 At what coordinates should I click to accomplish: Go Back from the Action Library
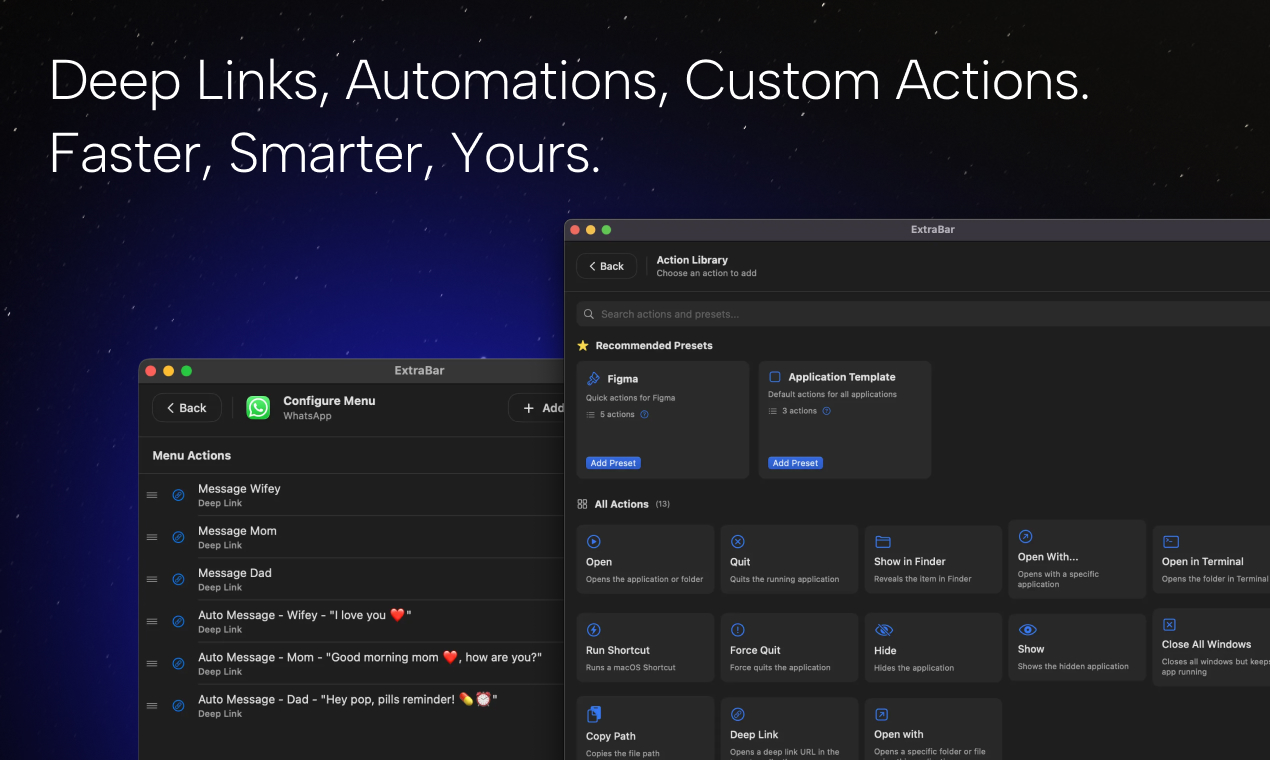(x=606, y=266)
